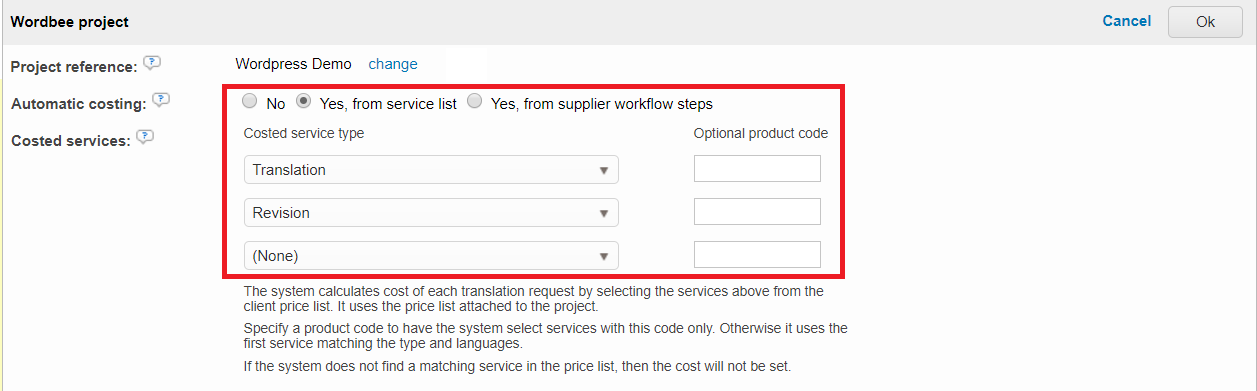Click the arrow of the (None) dropdown

coord(604,257)
